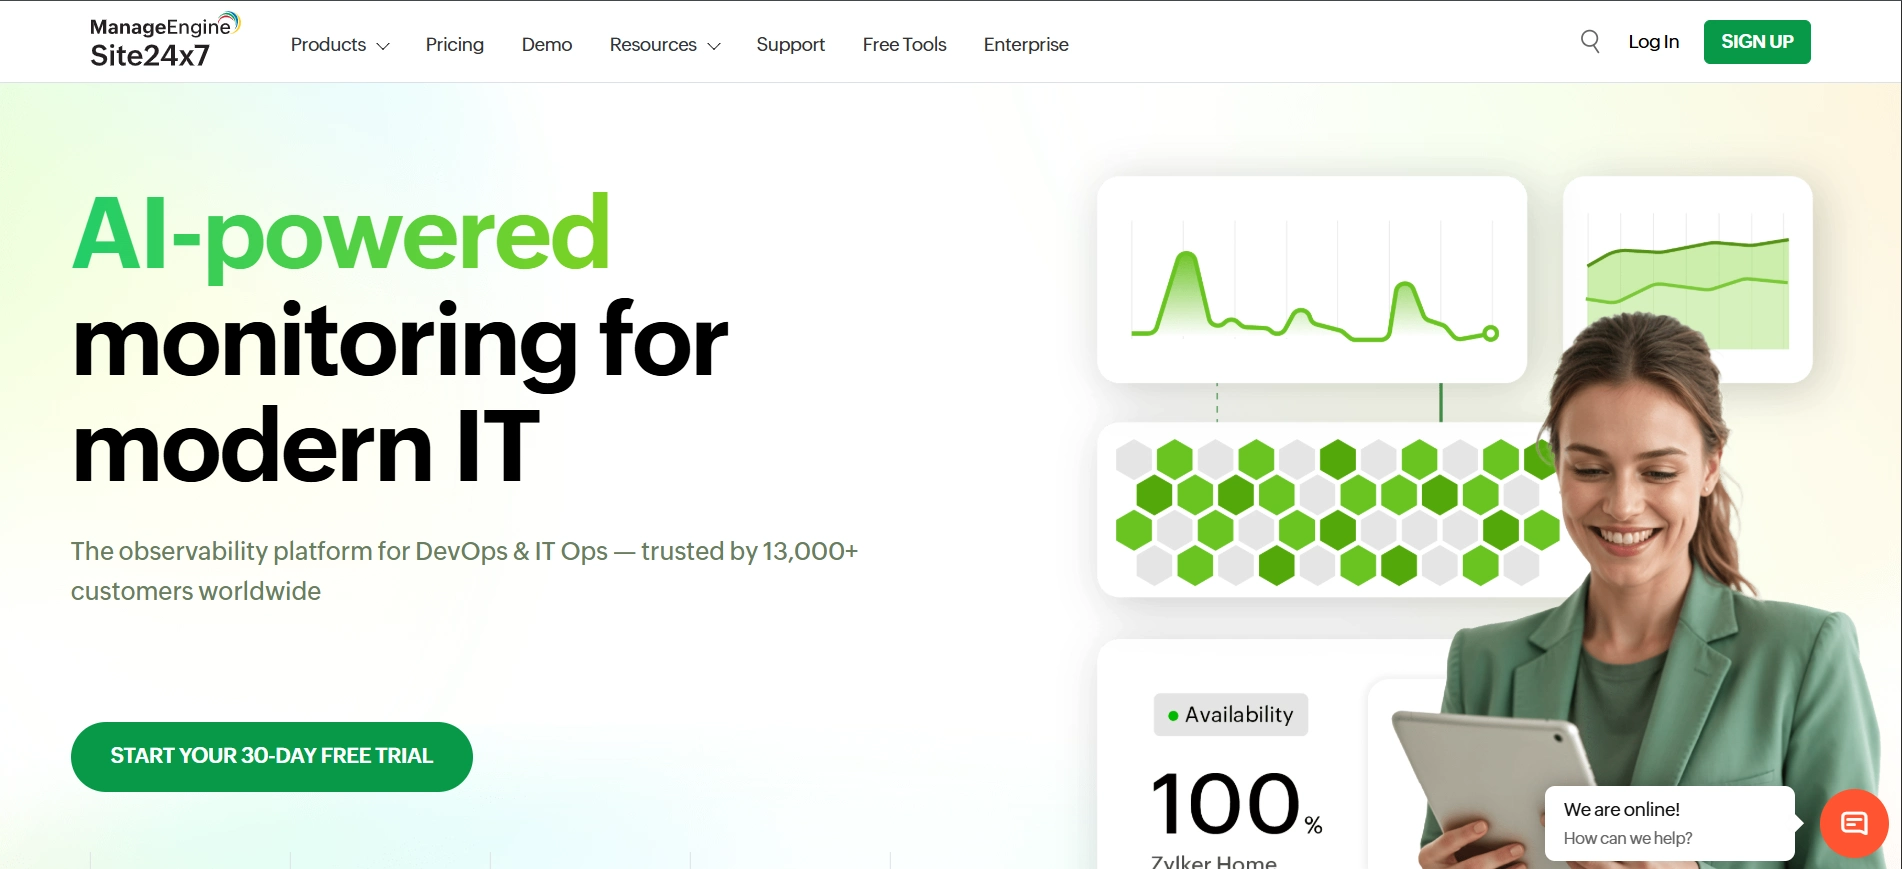Image resolution: width=1902 pixels, height=869 pixels.
Task: Open the Pricing page
Action: pyautogui.click(x=454, y=45)
